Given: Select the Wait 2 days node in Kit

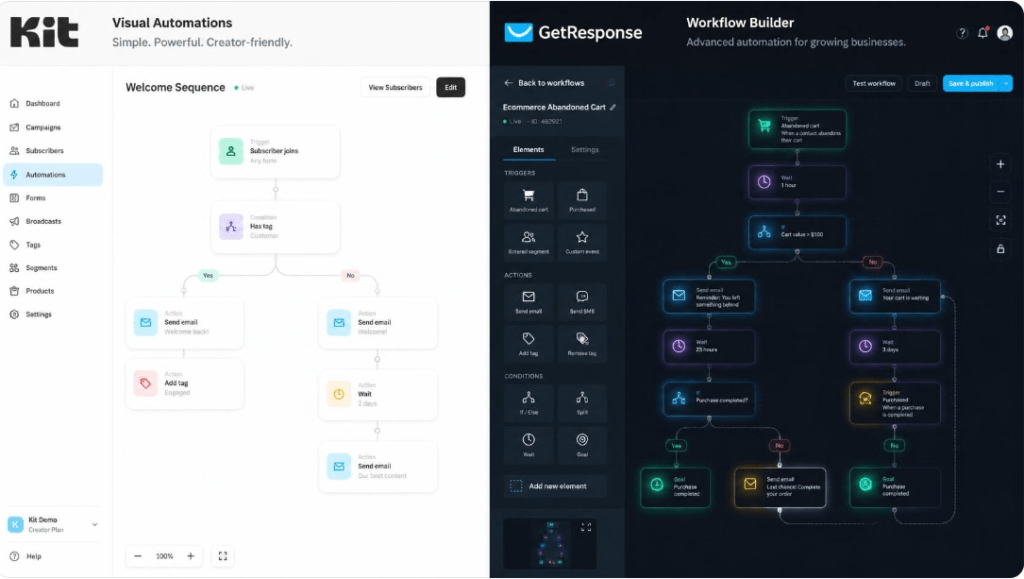Looking at the screenshot, I should pos(378,394).
